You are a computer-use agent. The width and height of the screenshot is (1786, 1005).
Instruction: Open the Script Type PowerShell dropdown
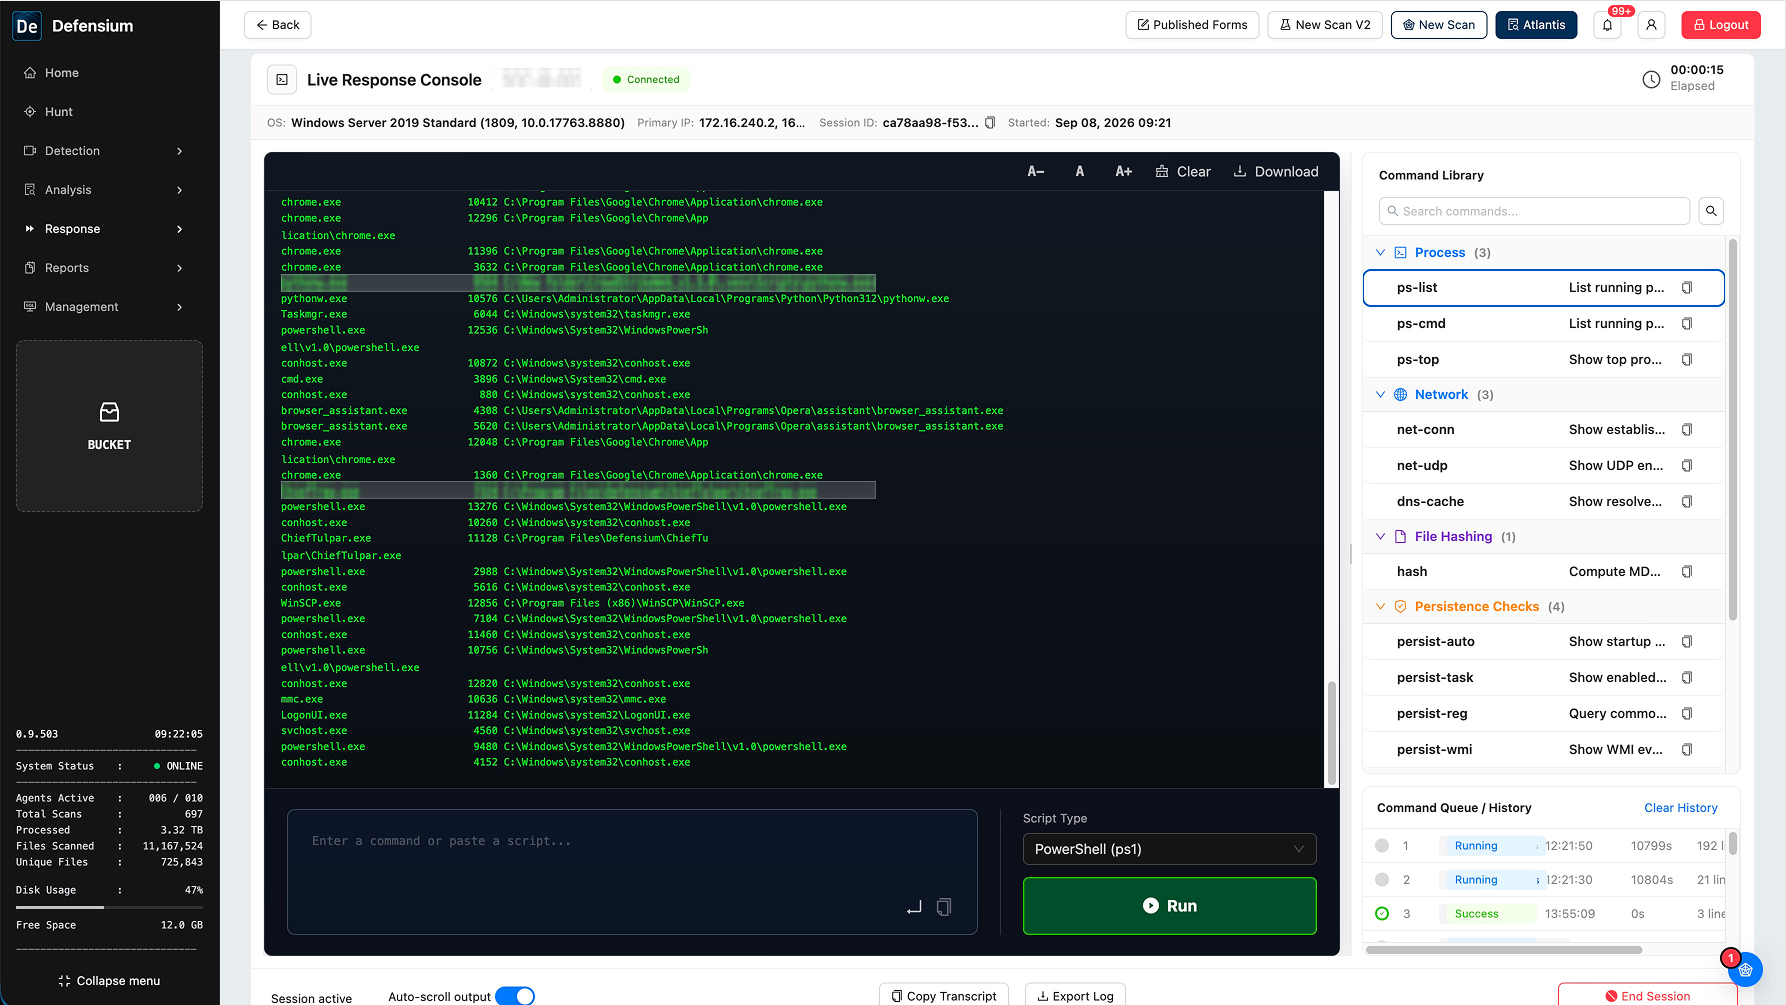1169,849
